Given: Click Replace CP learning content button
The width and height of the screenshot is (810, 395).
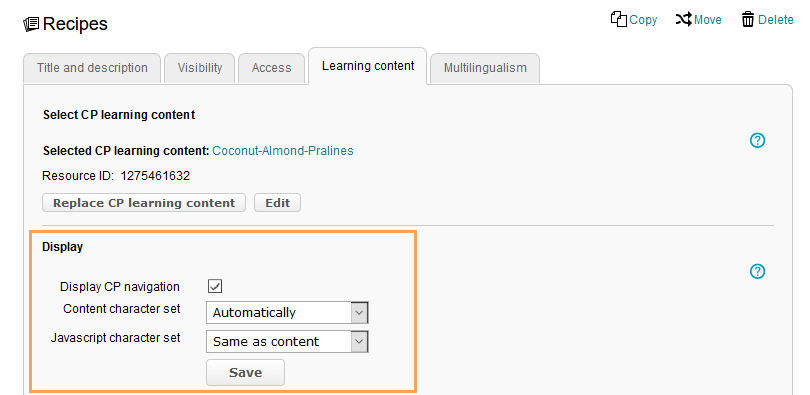Looking at the screenshot, I should 144,203.
